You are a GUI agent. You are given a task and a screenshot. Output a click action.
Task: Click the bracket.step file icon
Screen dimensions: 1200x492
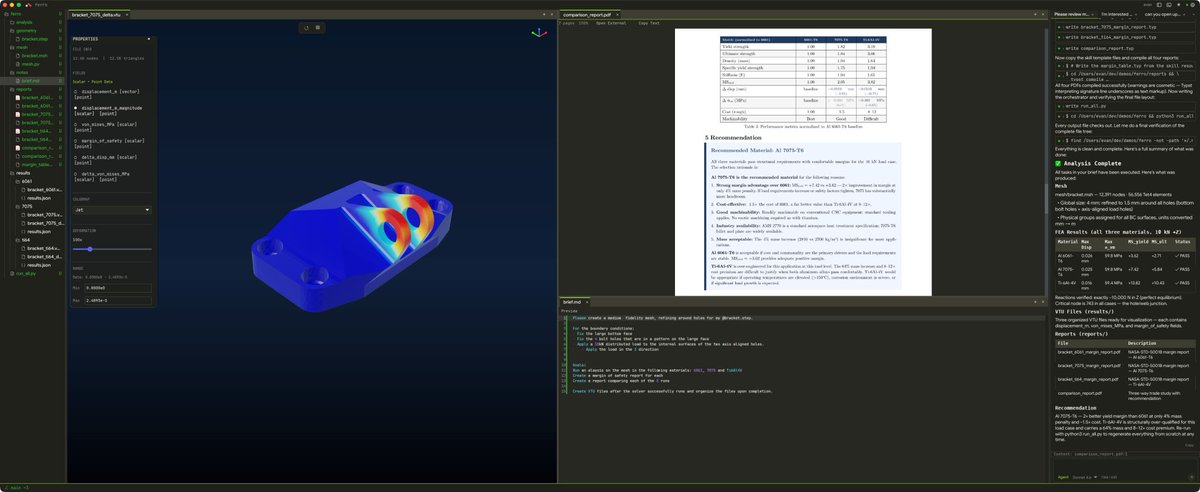click(18, 38)
